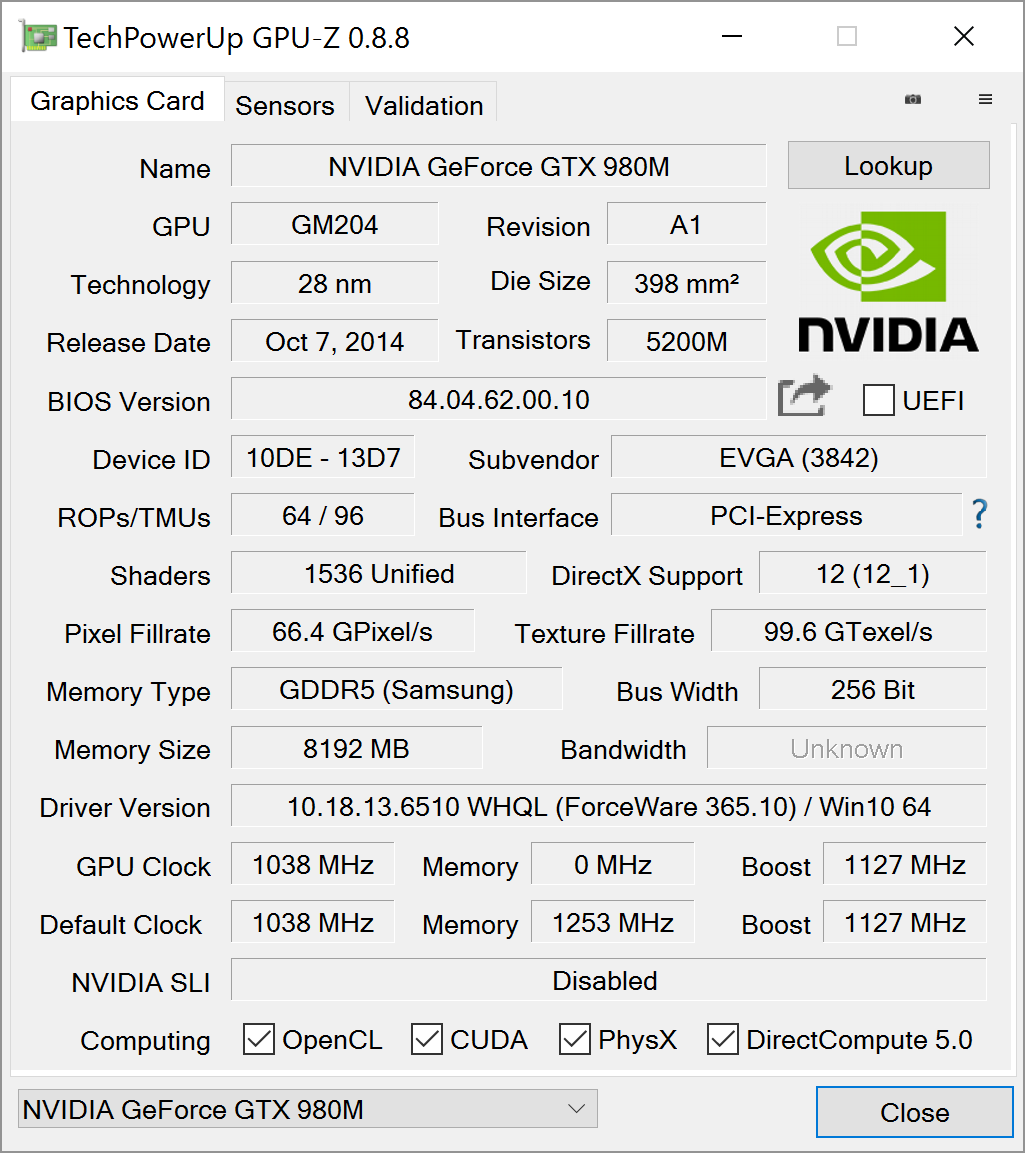
Task: Click the Texture Fillrate field 99.6 GTexel/s
Action: click(849, 632)
